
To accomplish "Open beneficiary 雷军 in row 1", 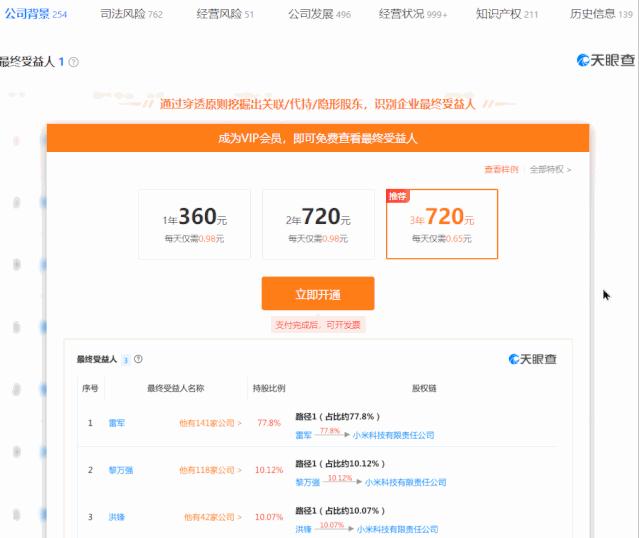I will click(117, 423).
